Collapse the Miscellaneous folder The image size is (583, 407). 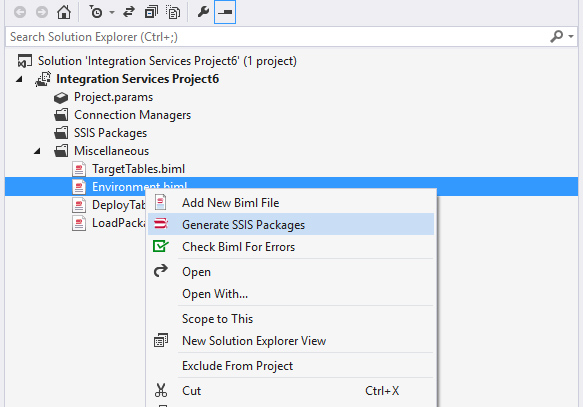[37, 151]
